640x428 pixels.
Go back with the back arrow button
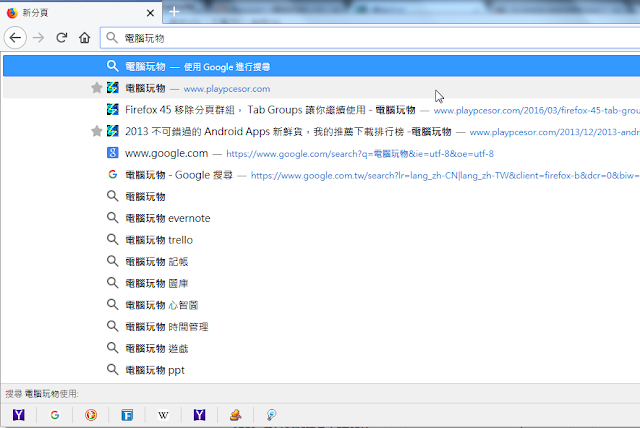point(15,38)
